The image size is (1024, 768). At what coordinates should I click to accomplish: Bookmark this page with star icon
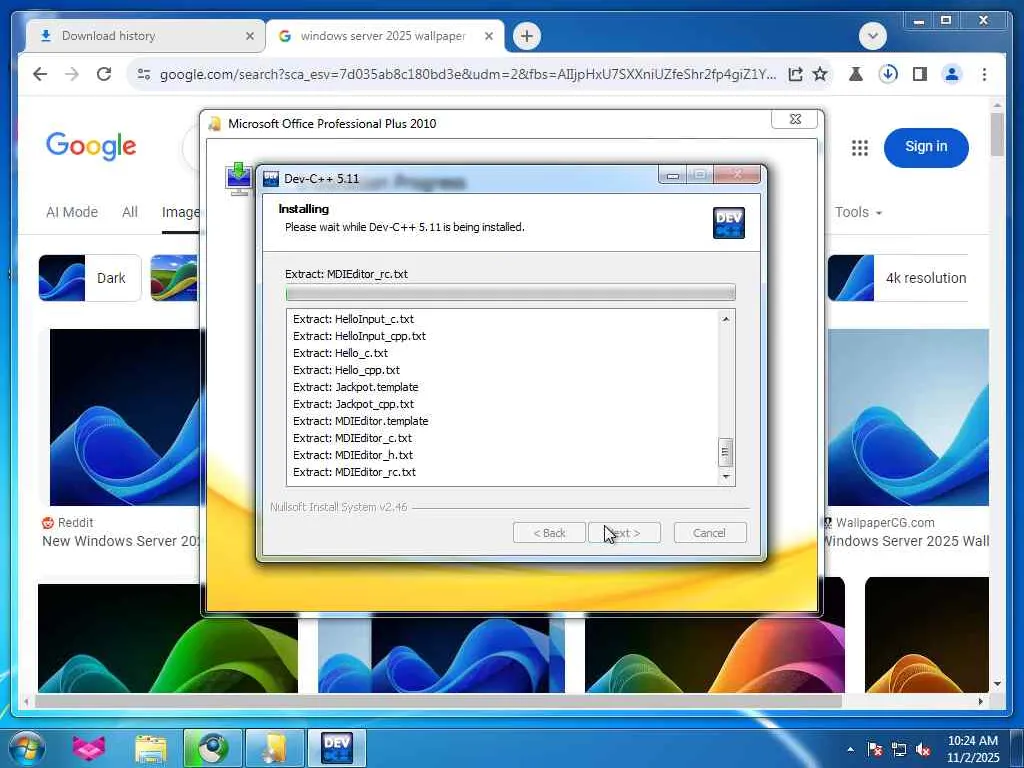820,74
